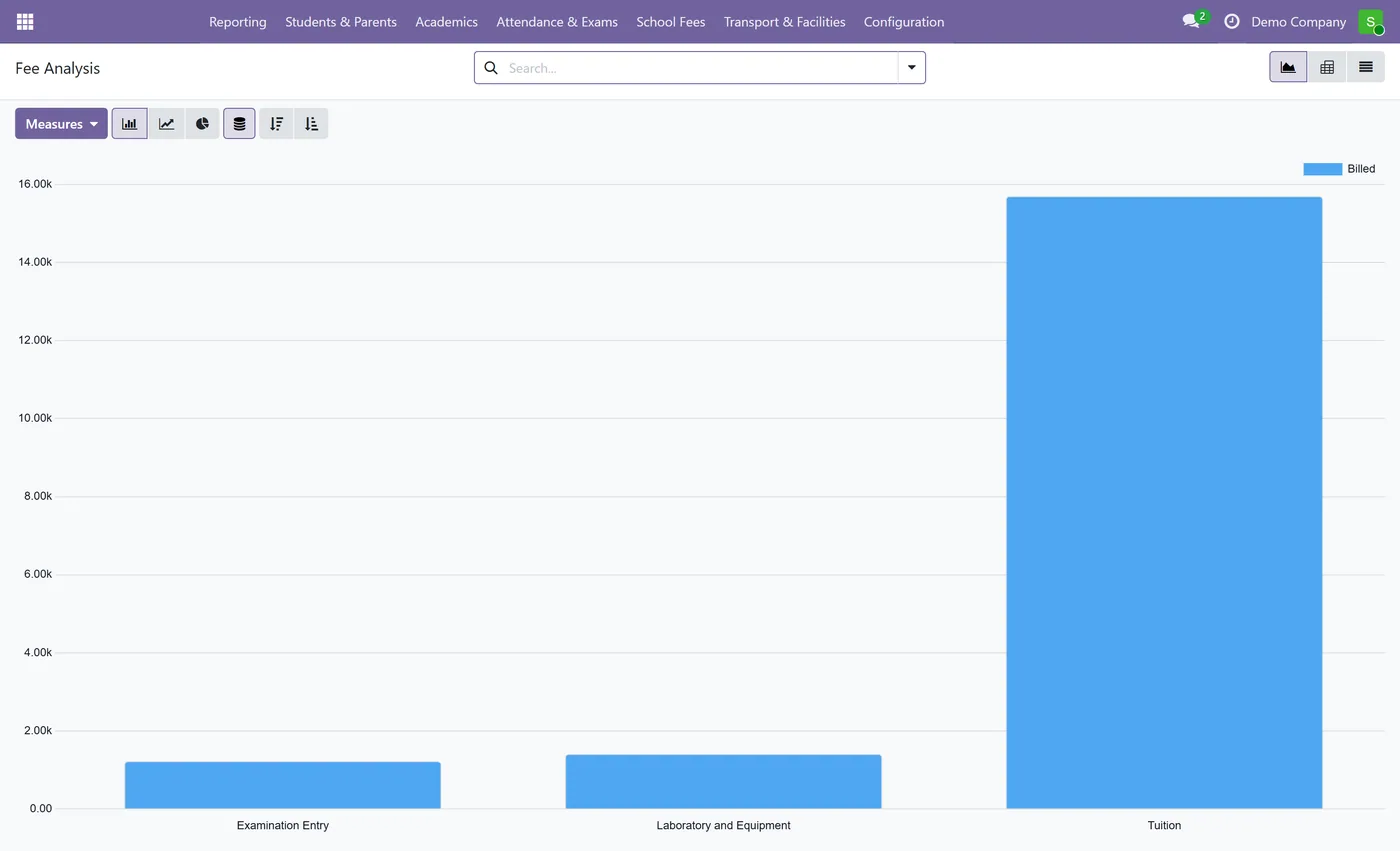Open the Attendance & Exams menu
Screen dimensions: 1400x851
point(557,21)
